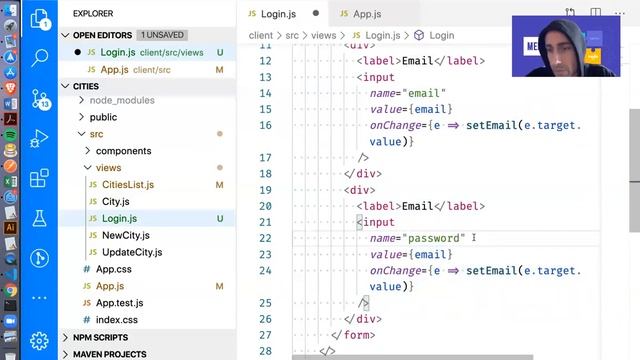Viewport: 640px width, 360px height.
Task: Open NewCity.js file in explorer
Action: click(x=126, y=236)
